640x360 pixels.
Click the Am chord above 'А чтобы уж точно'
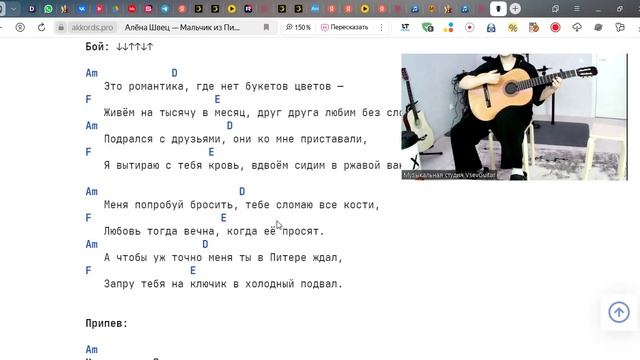(91, 244)
